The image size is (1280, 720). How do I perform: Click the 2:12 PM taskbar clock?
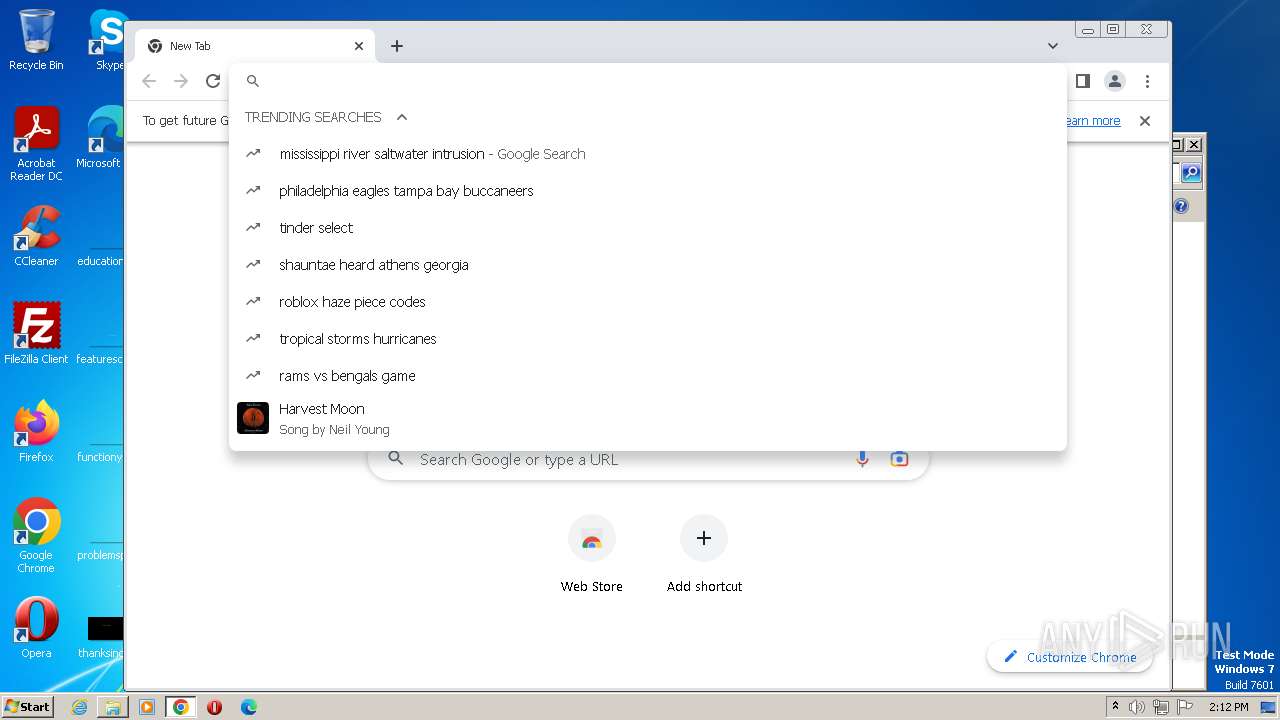1229,707
